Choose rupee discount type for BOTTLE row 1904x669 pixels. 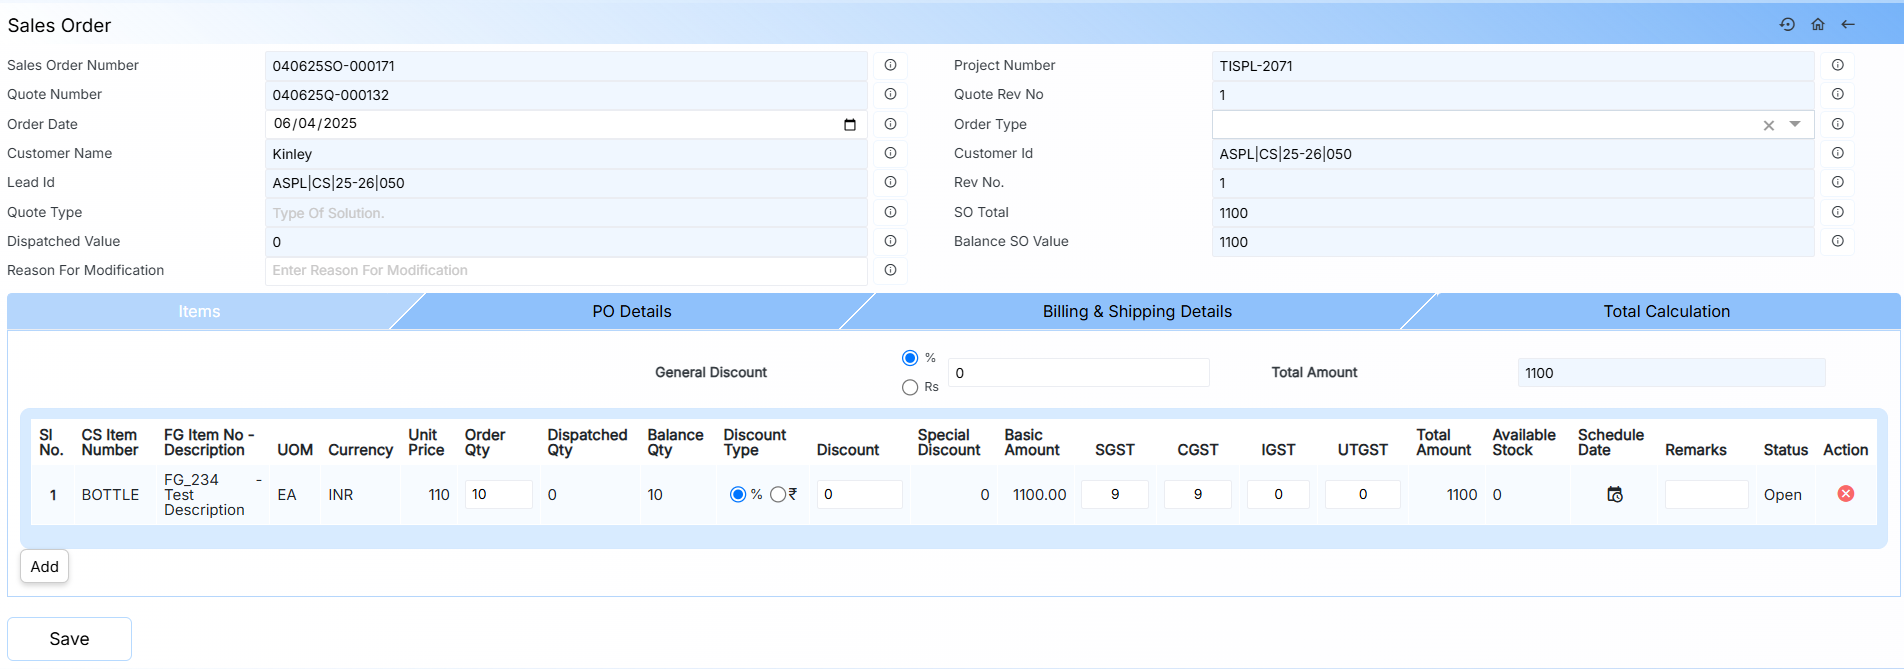tap(778, 495)
